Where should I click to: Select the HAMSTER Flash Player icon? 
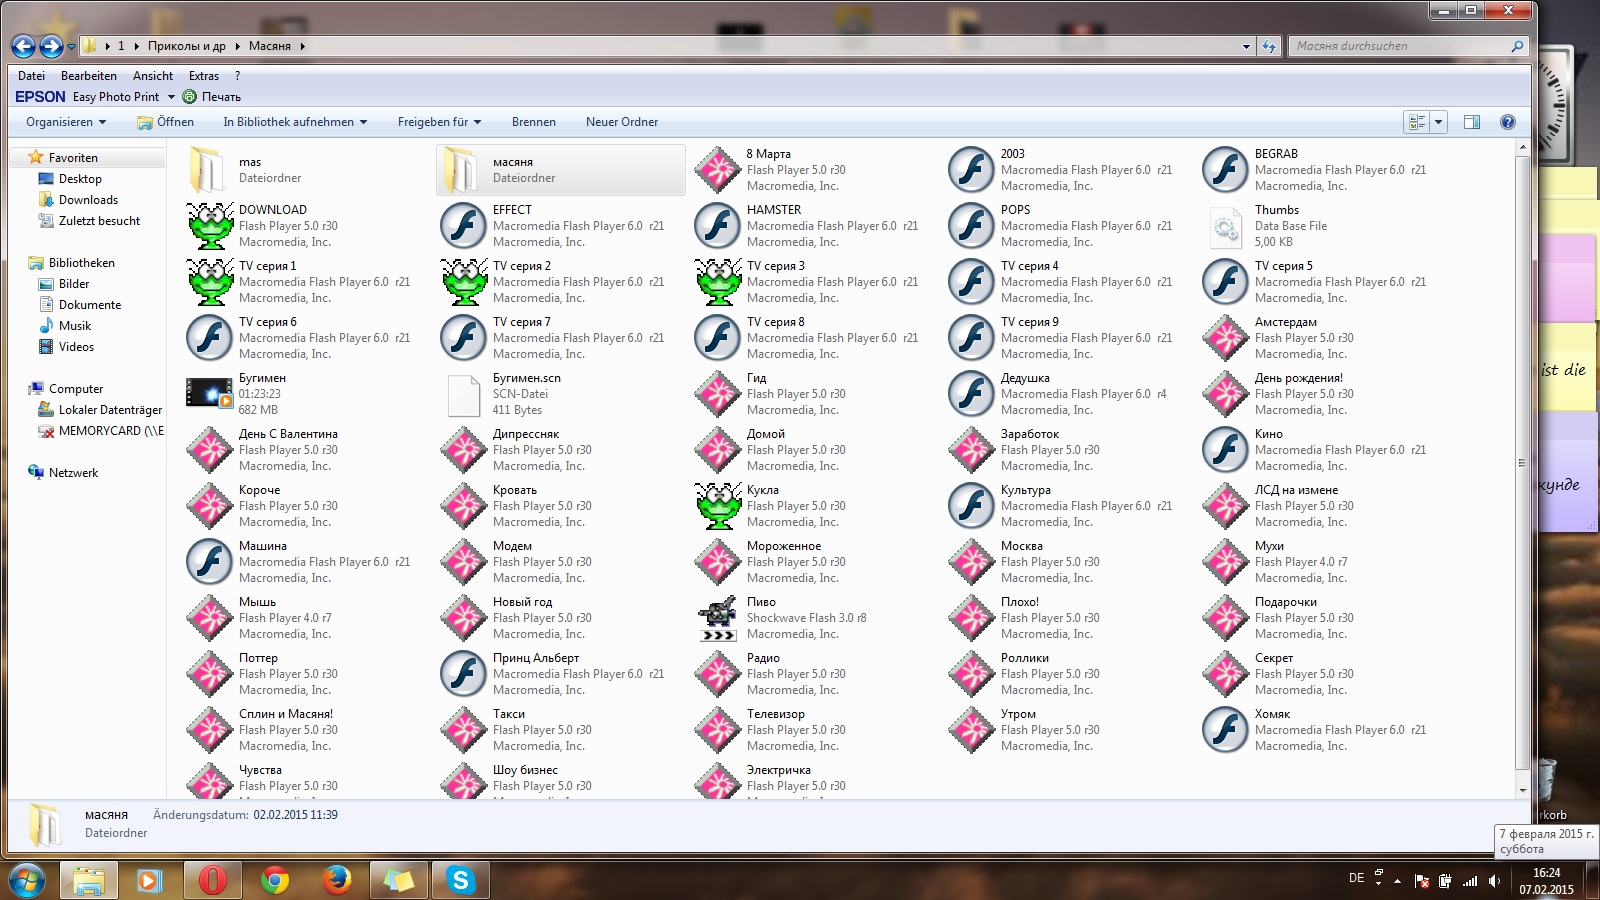click(718, 226)
